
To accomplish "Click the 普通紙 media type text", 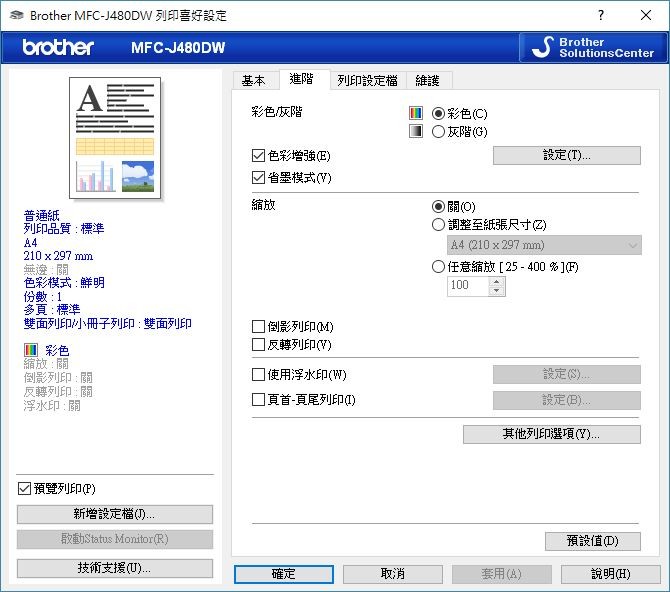I will [x=41, y=215].
